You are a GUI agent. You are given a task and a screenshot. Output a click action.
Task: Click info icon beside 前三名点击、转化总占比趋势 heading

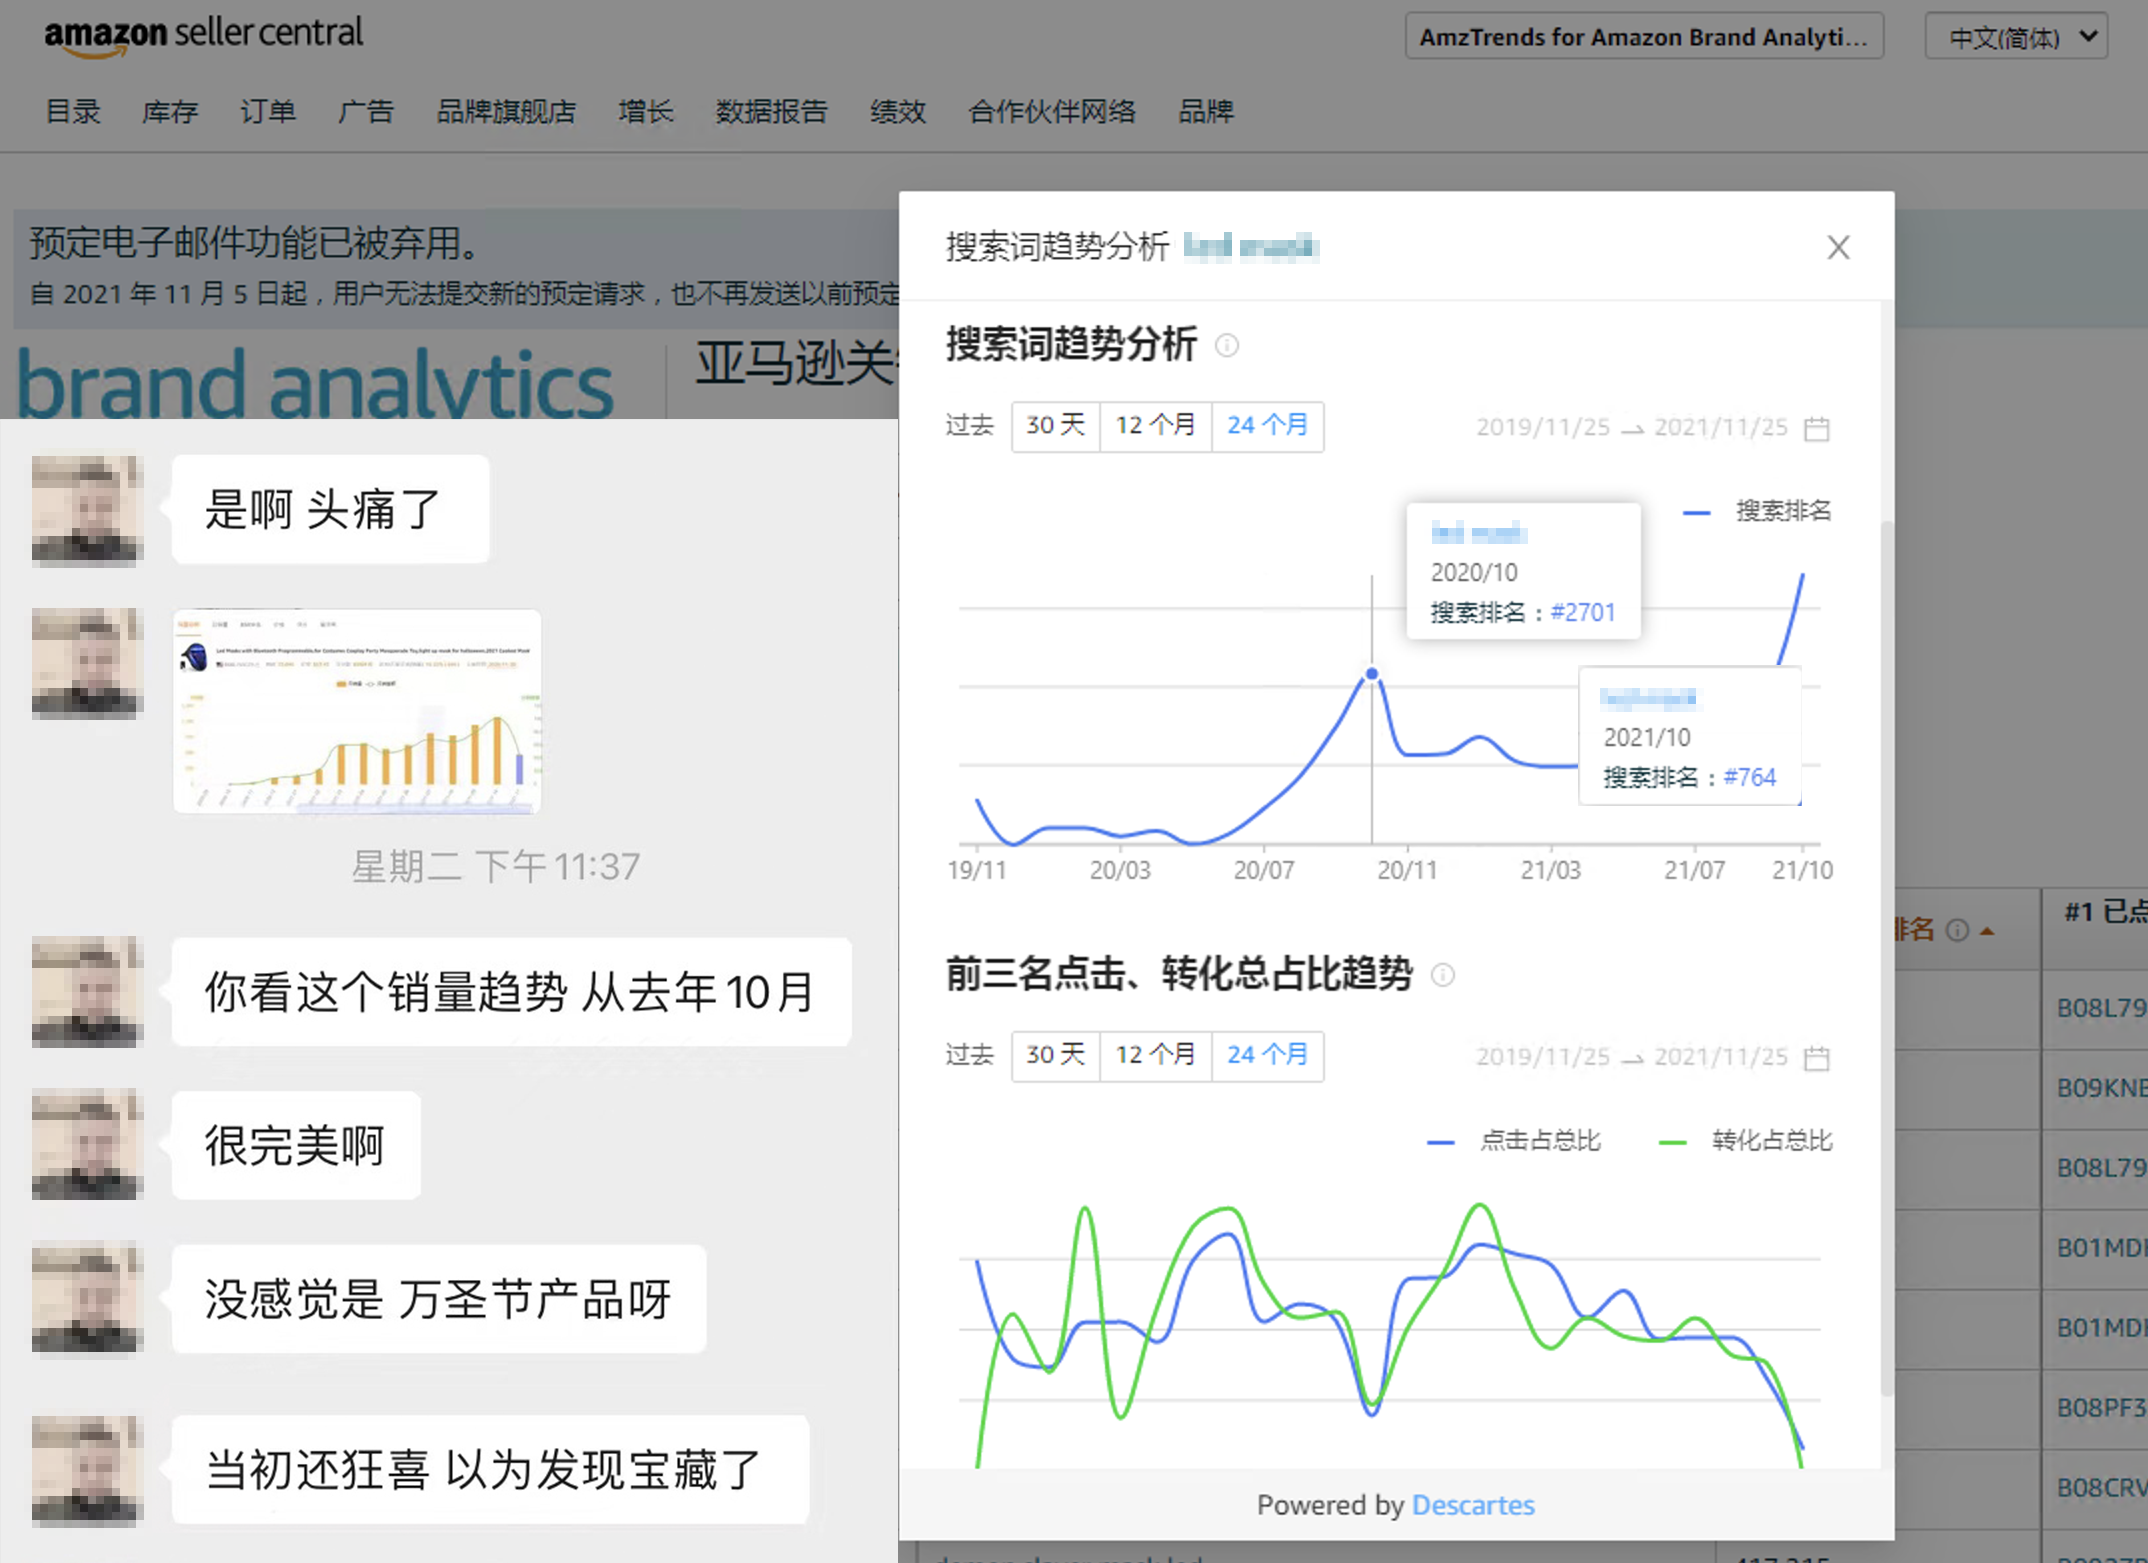[1443, 975]
